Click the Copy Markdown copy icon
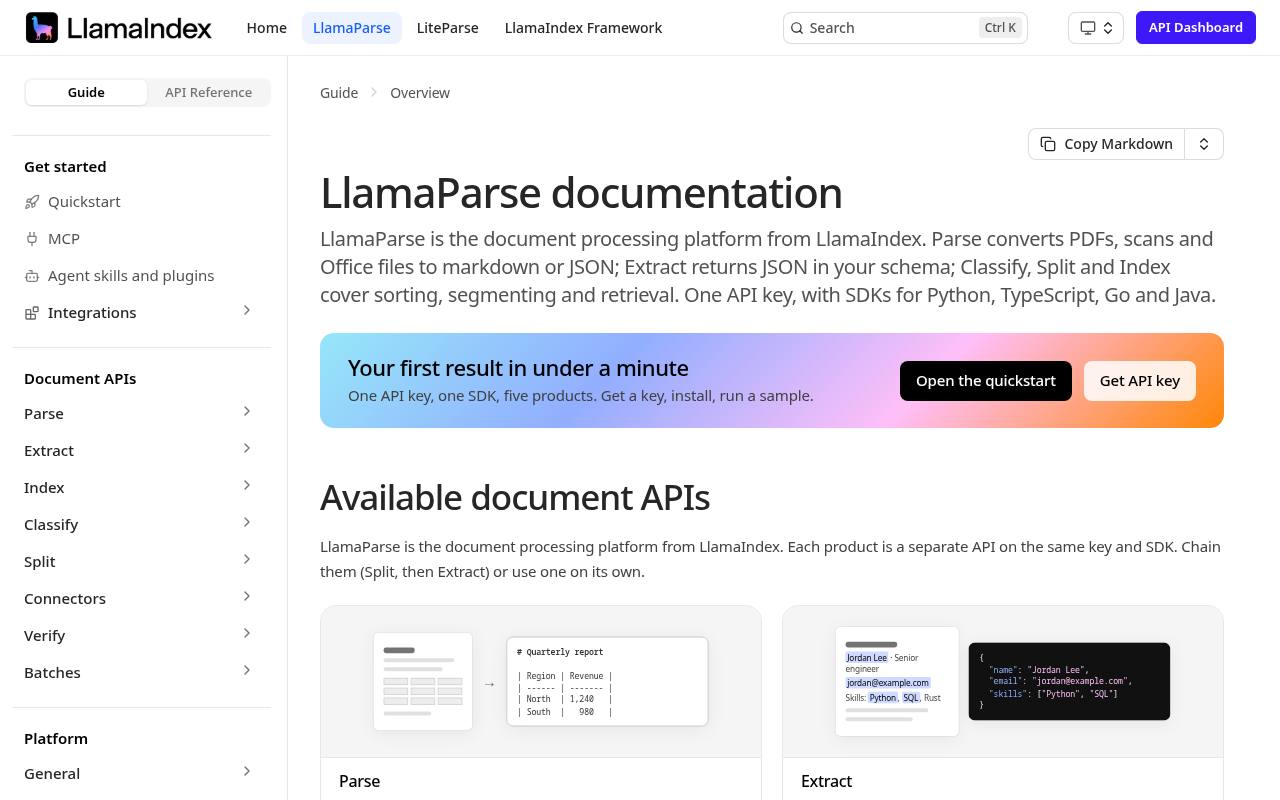The height and width of the screenshot is (800, 1280). 1048,144
